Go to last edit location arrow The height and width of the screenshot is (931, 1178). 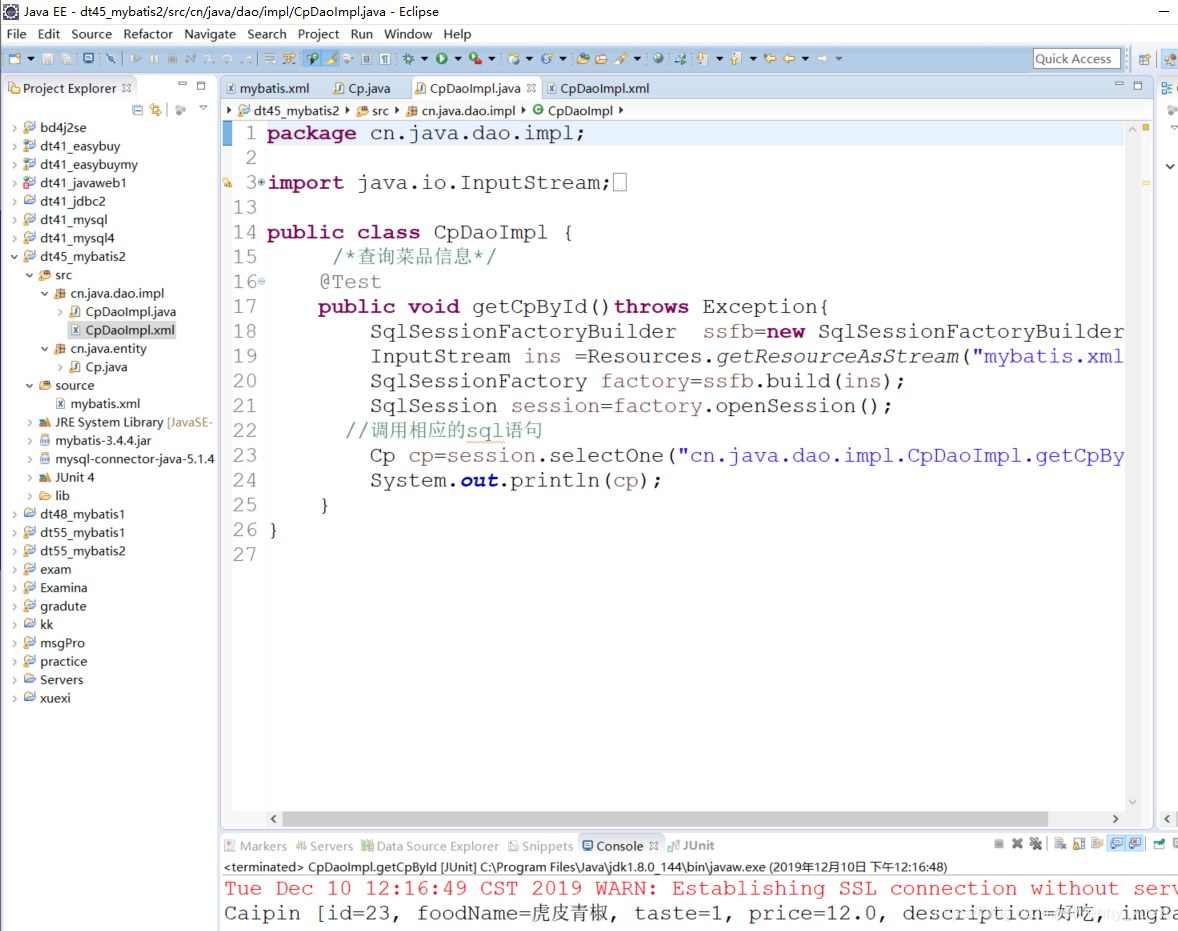pos(770,59)
